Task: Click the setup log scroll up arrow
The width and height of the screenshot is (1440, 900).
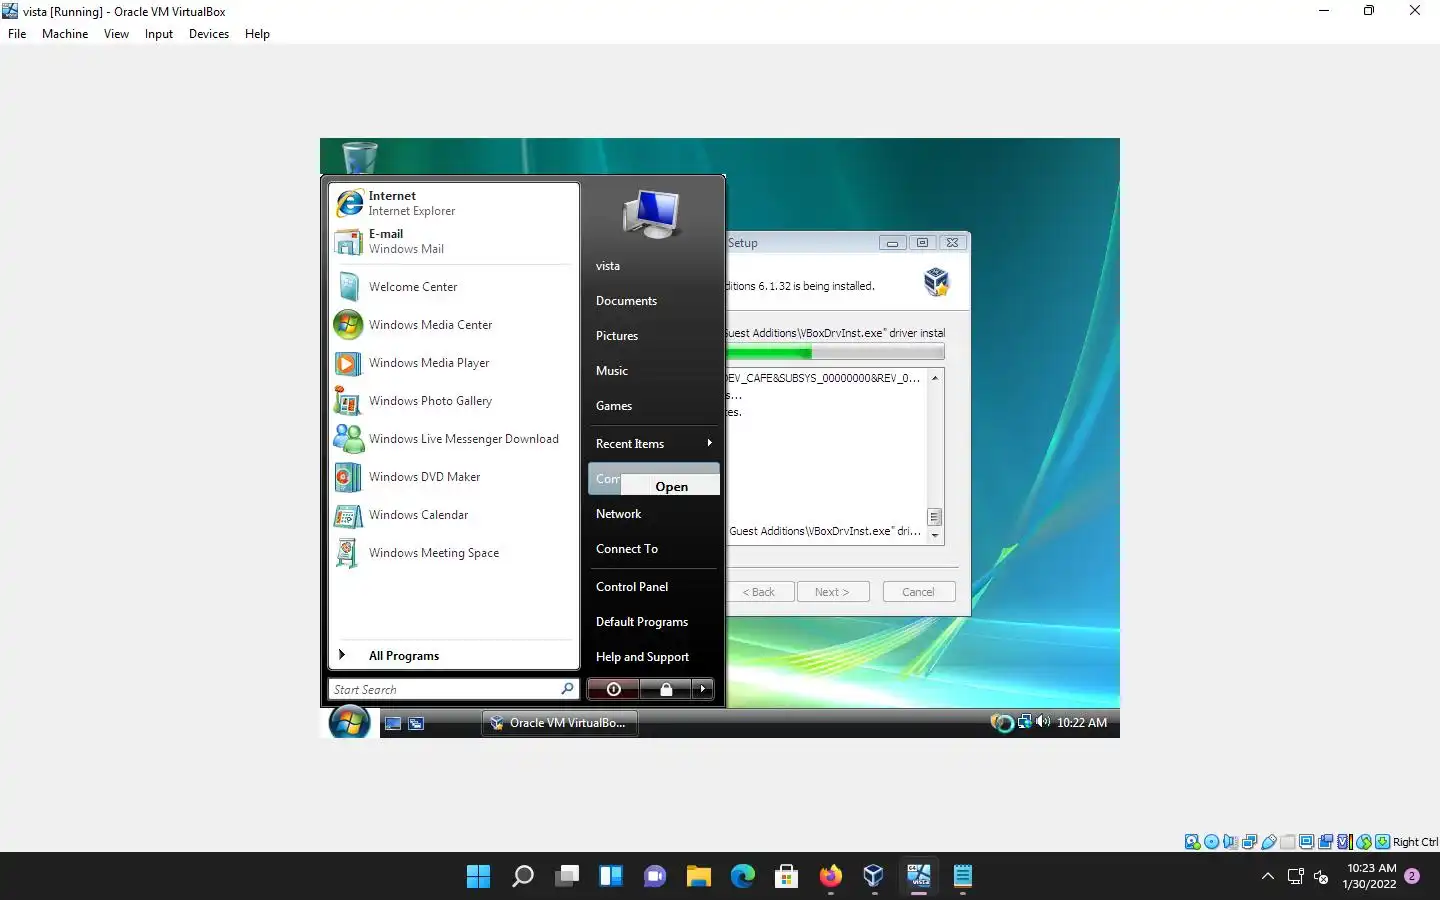Action: click(x=935, y=378)
